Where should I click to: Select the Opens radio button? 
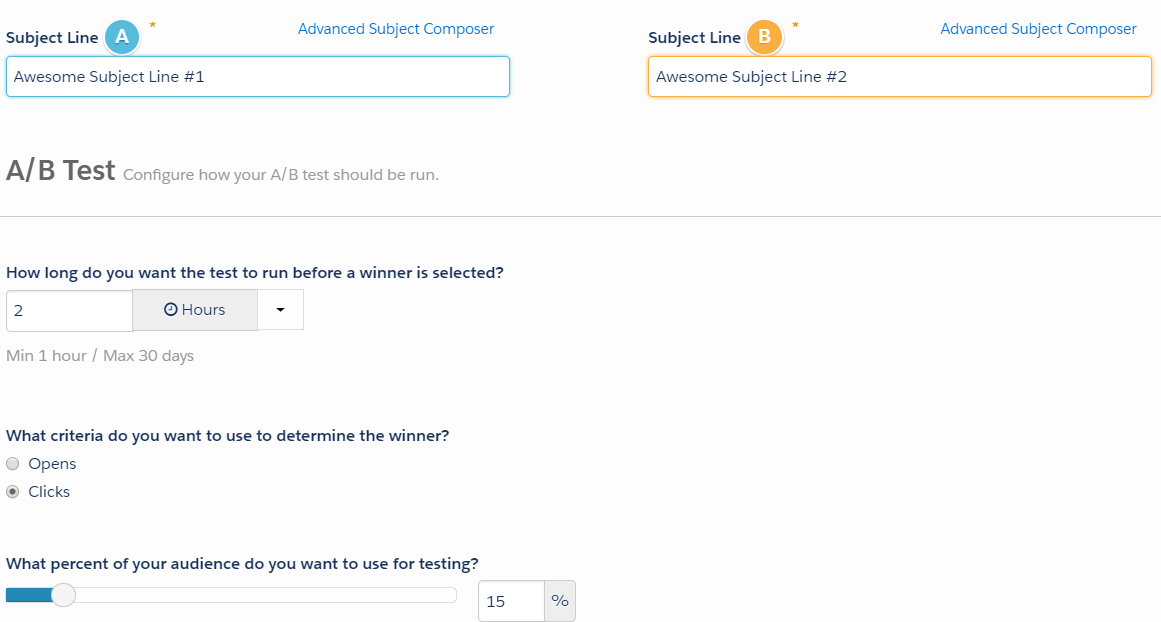[x=11, y=463]
